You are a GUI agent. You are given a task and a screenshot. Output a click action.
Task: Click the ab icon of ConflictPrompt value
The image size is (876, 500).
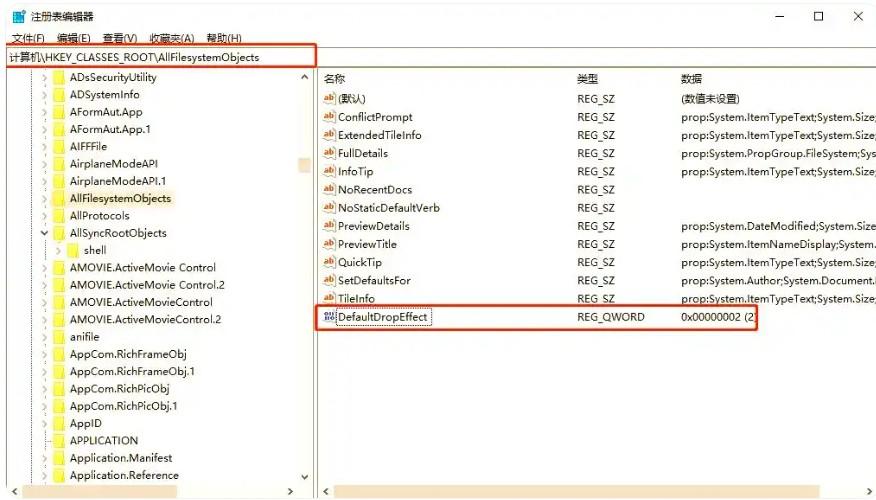pyautogui.click(x=329, y=117)
